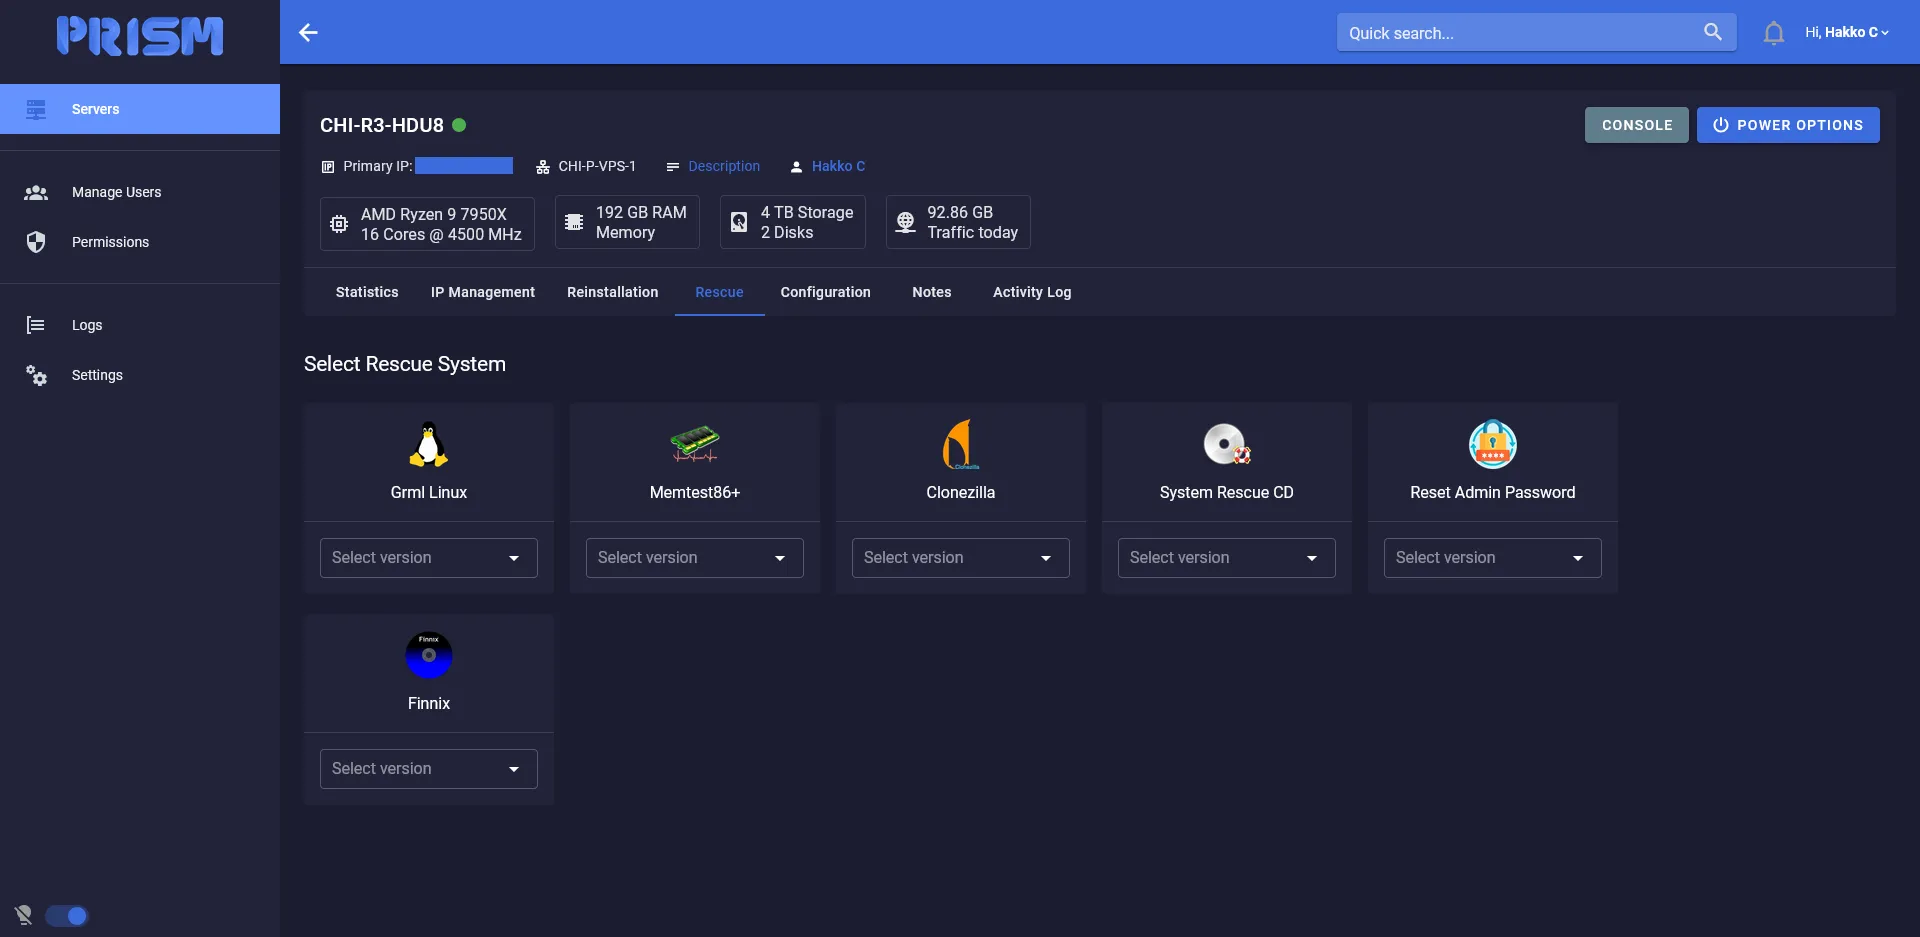Open the Activity Log tab
Viewport: 1920px width, 937px height.
click(1031, 292)
